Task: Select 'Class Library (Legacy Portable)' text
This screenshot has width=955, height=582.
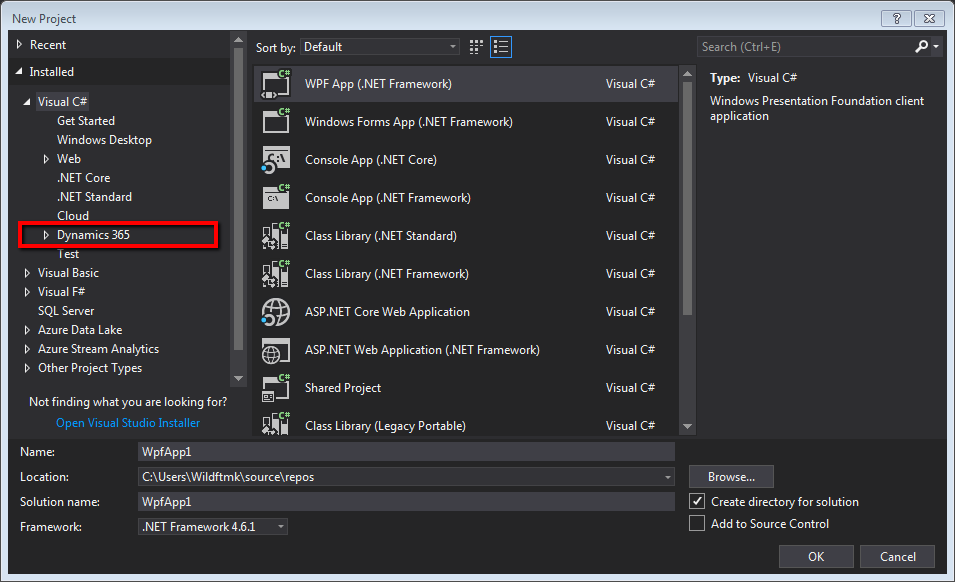Action: (x=386, y=426)
